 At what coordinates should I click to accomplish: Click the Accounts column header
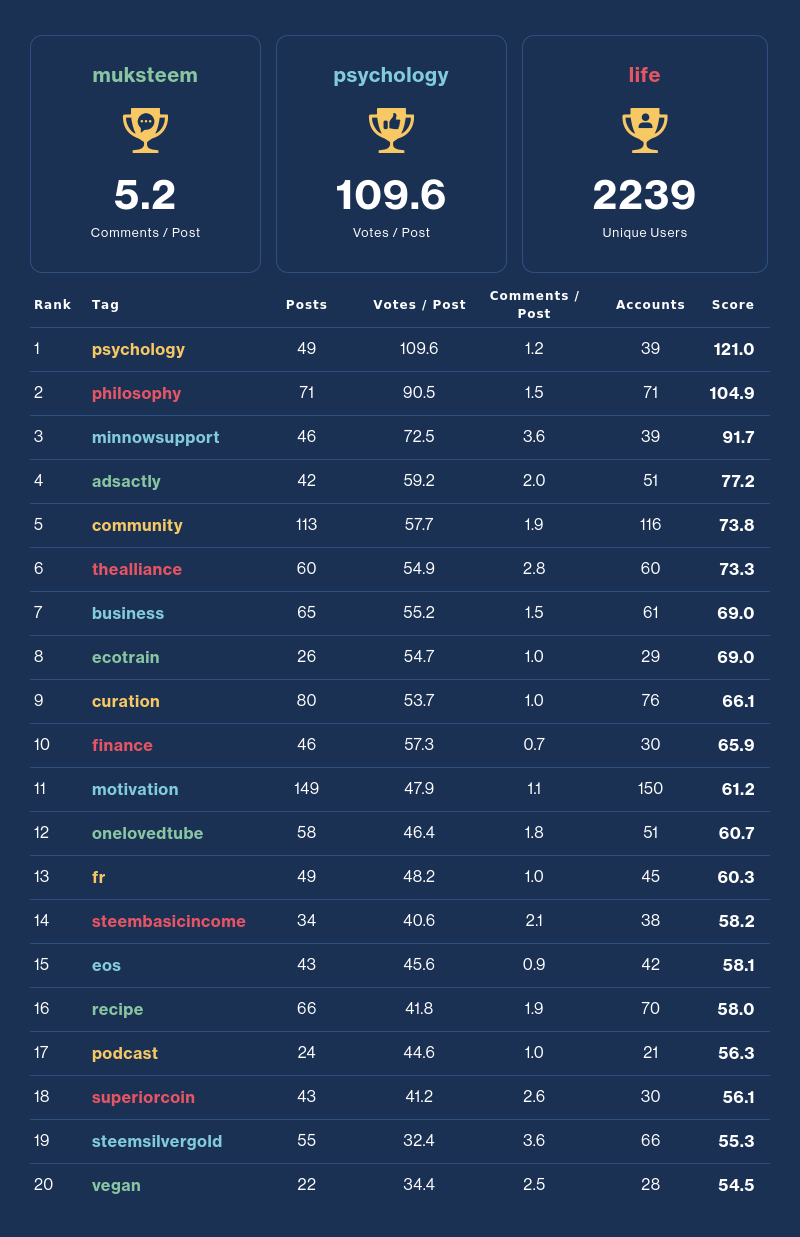click(x=651, y=305)
